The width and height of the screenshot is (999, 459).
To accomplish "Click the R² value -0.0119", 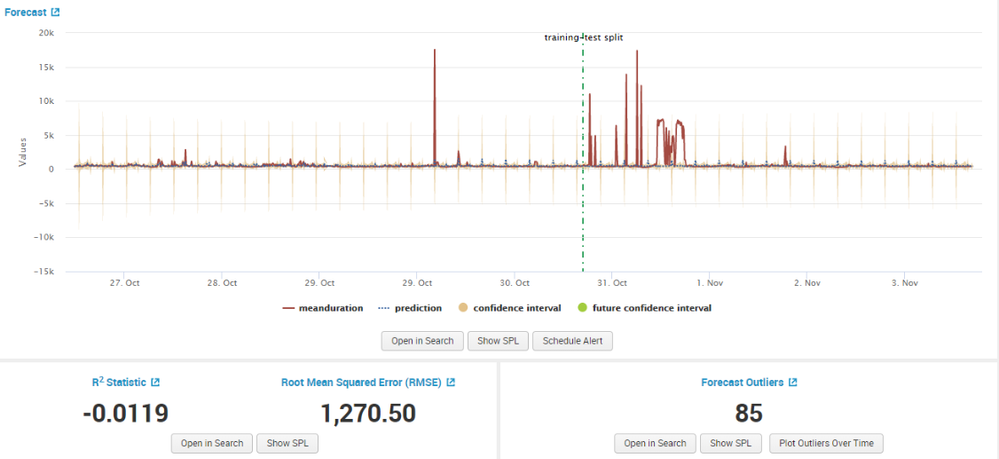I will point(126,413).
